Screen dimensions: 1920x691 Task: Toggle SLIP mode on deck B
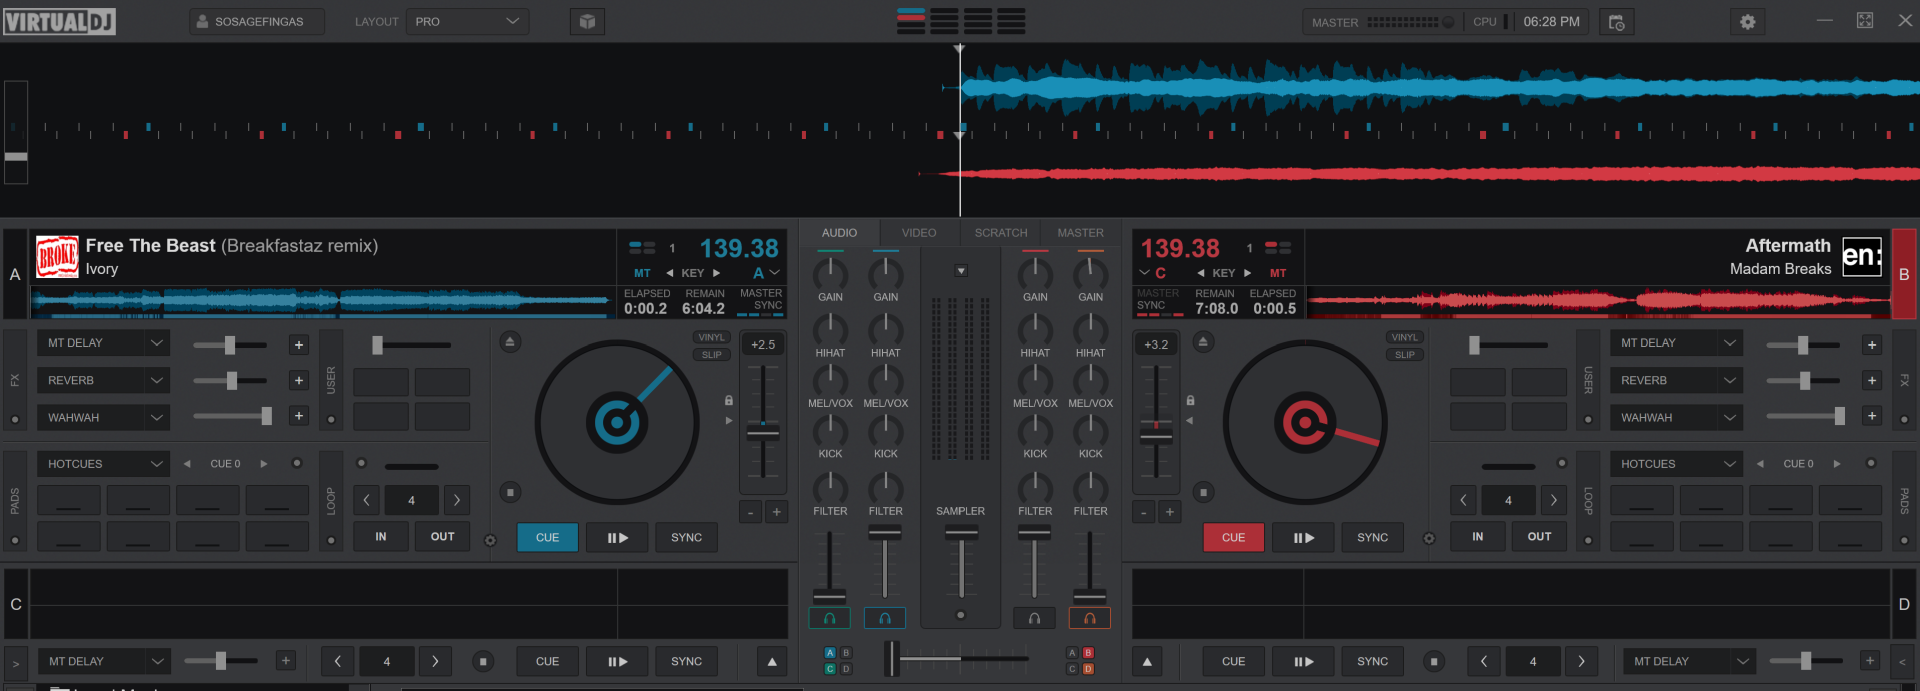point(1404,355)
